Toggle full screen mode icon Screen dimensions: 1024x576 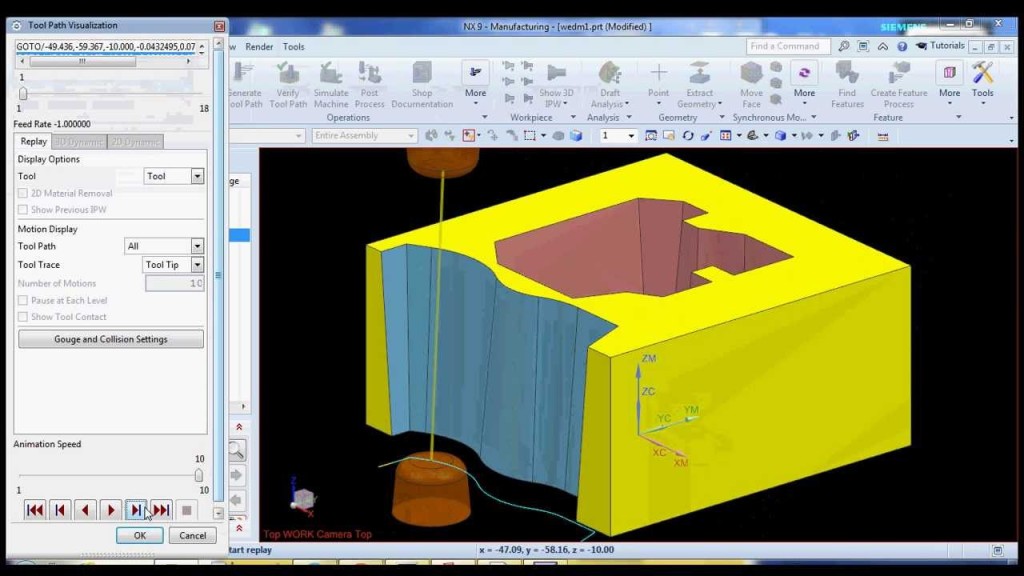[863, 46]
